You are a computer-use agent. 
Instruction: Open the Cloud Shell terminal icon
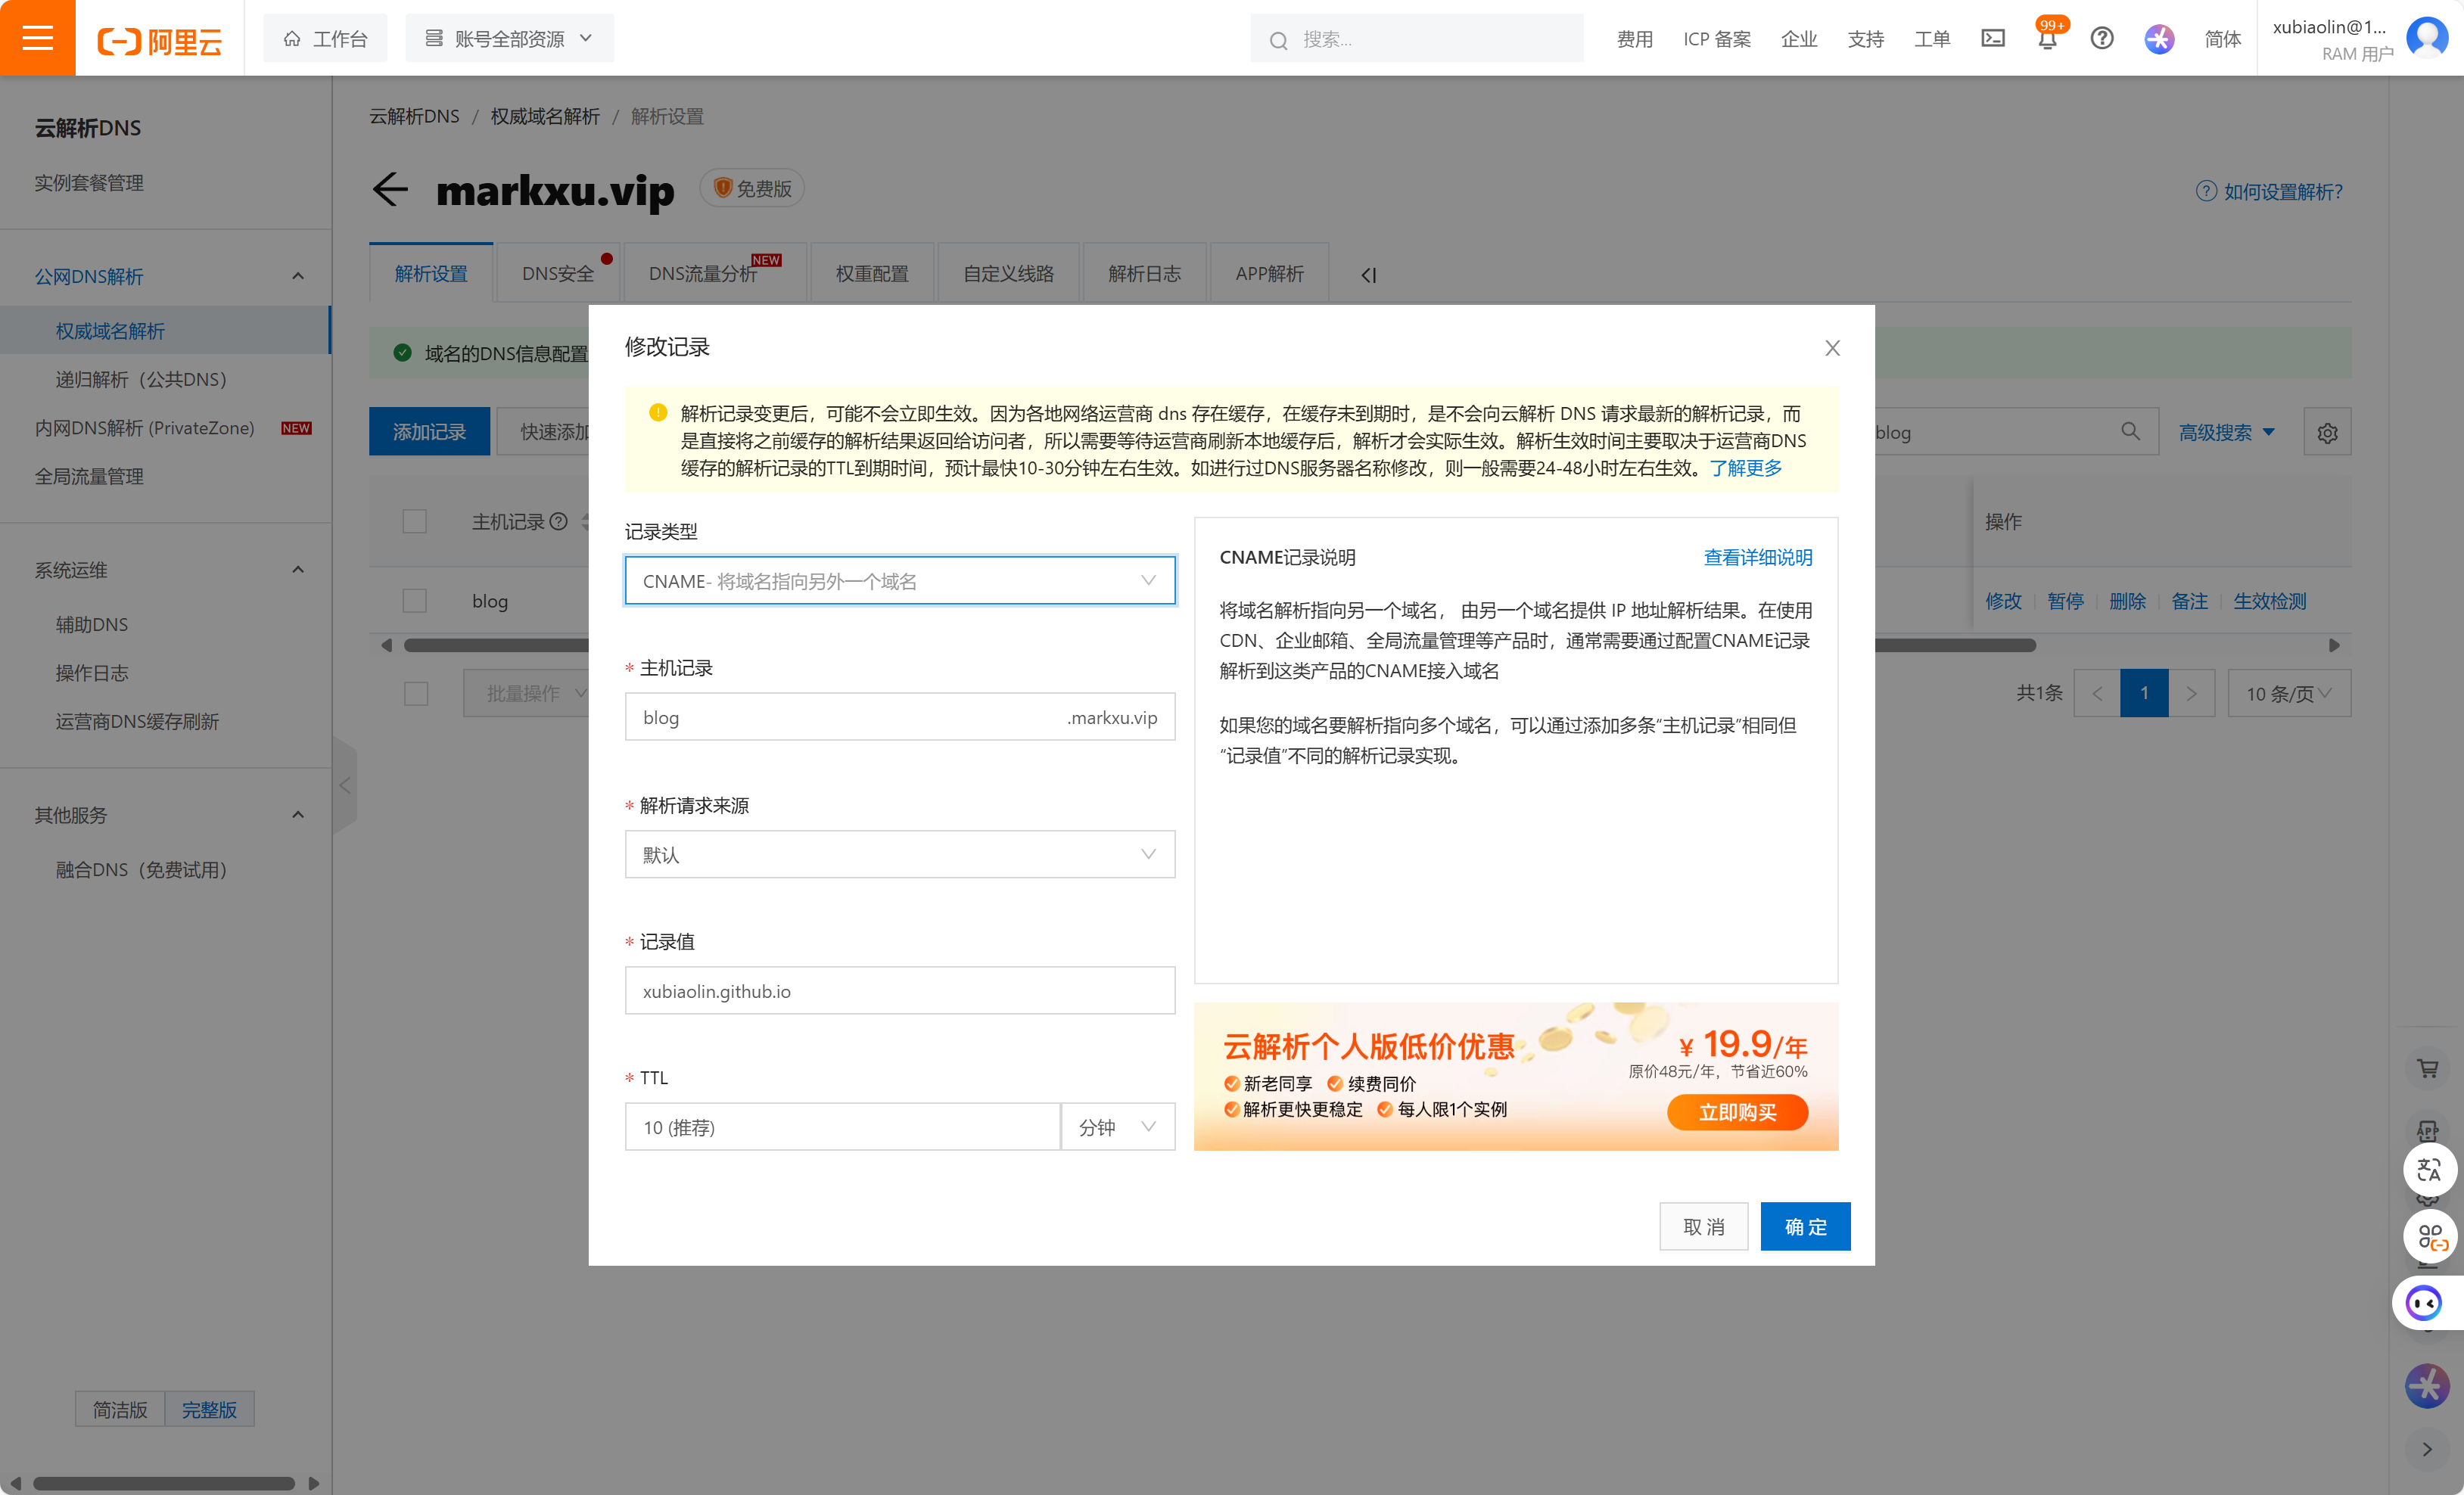[1993, 38]
